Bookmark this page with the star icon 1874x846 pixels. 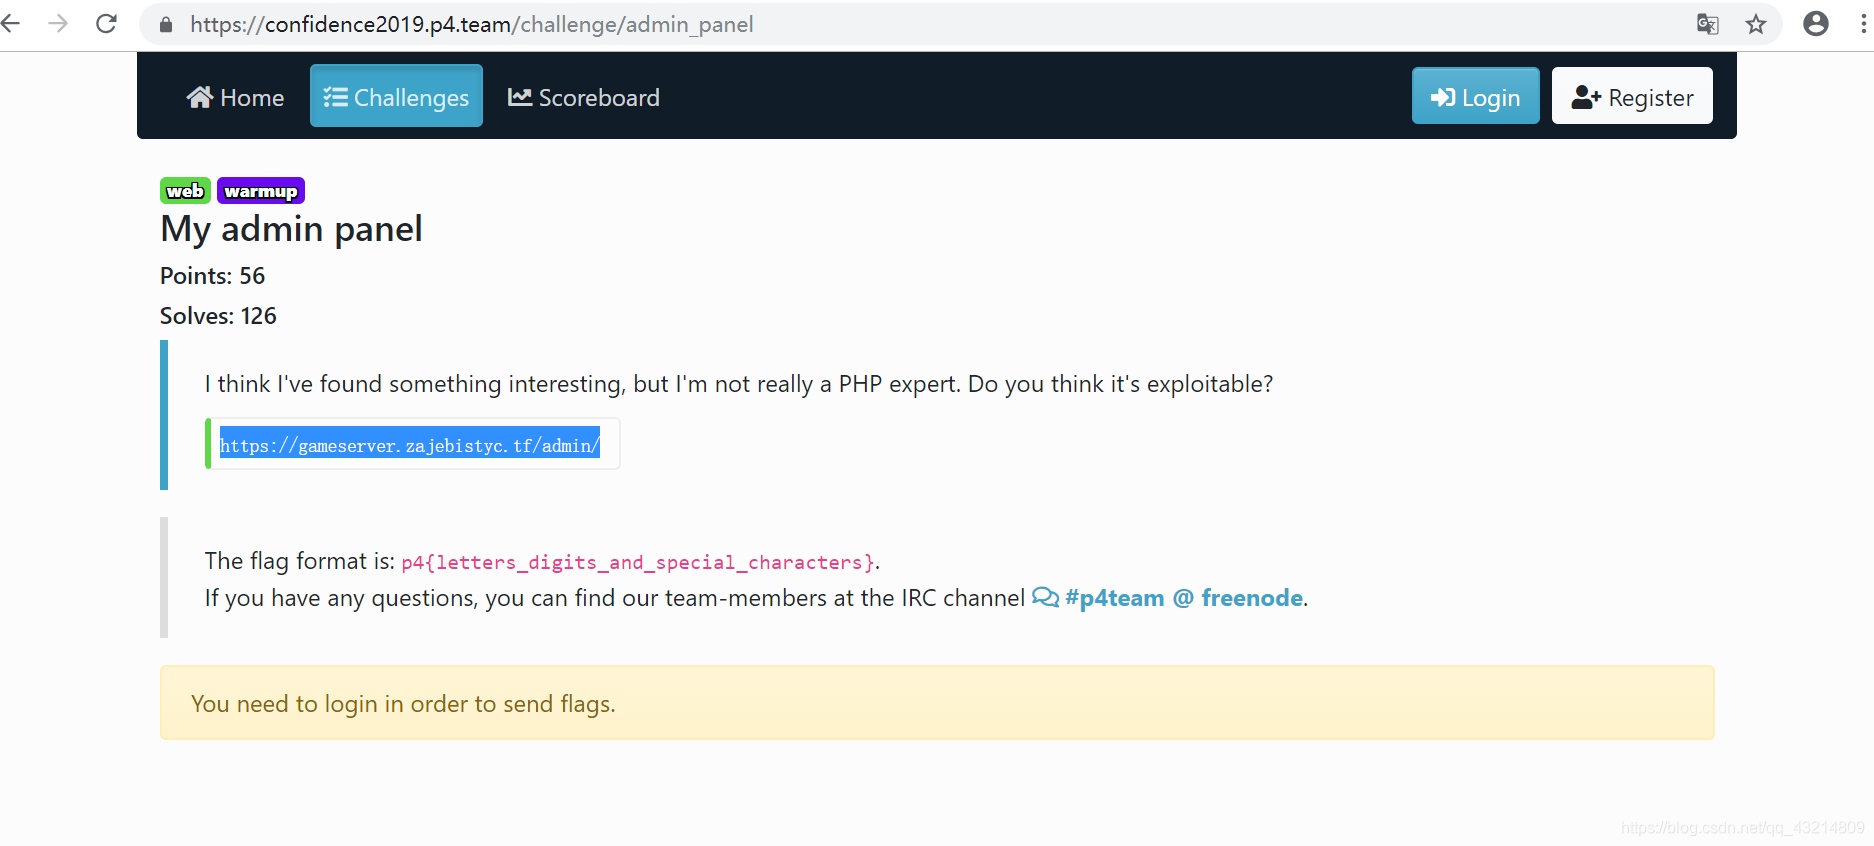point(1756,24)
